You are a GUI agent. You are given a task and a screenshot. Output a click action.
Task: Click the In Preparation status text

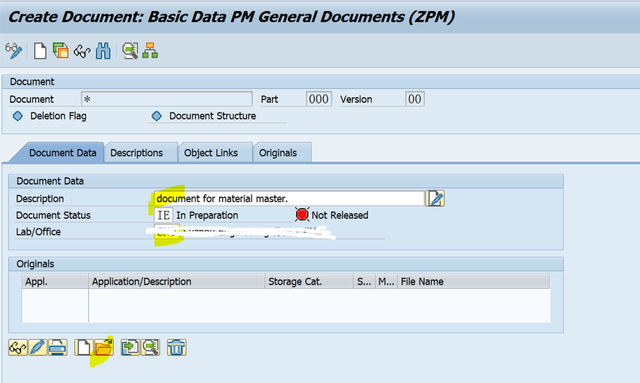(207, 215)
